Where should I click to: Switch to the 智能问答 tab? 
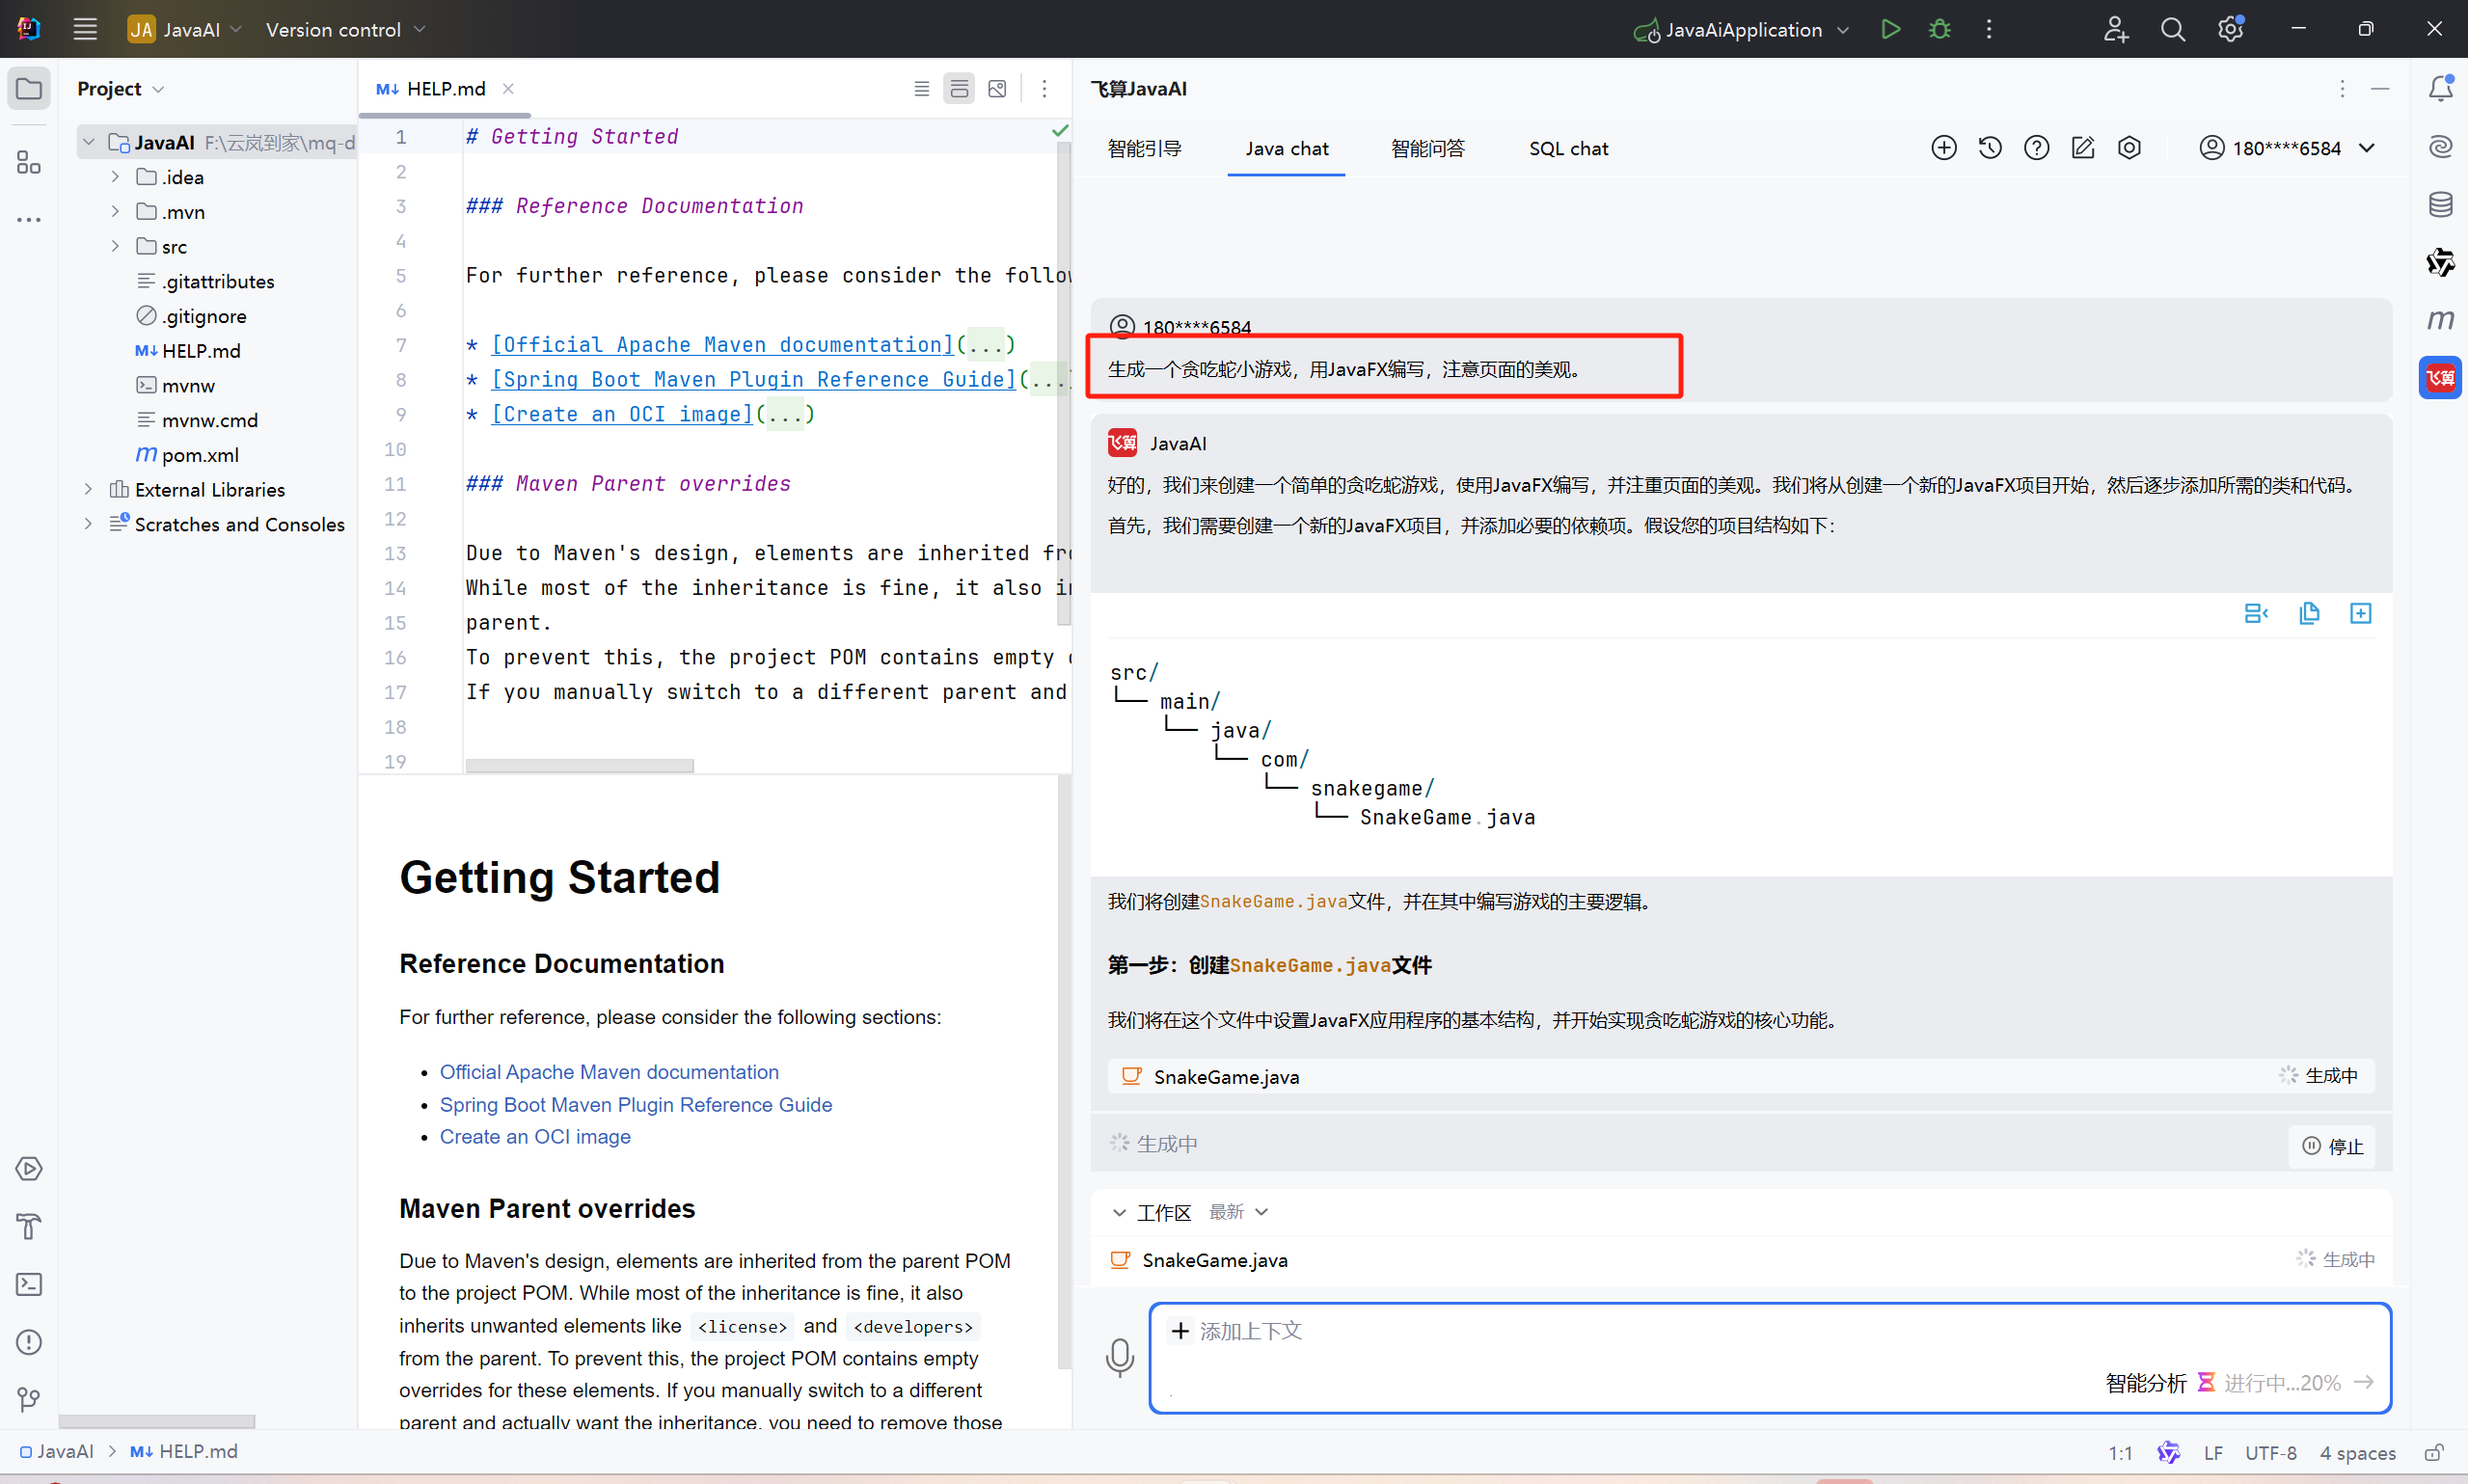[x=1427, y=148]
